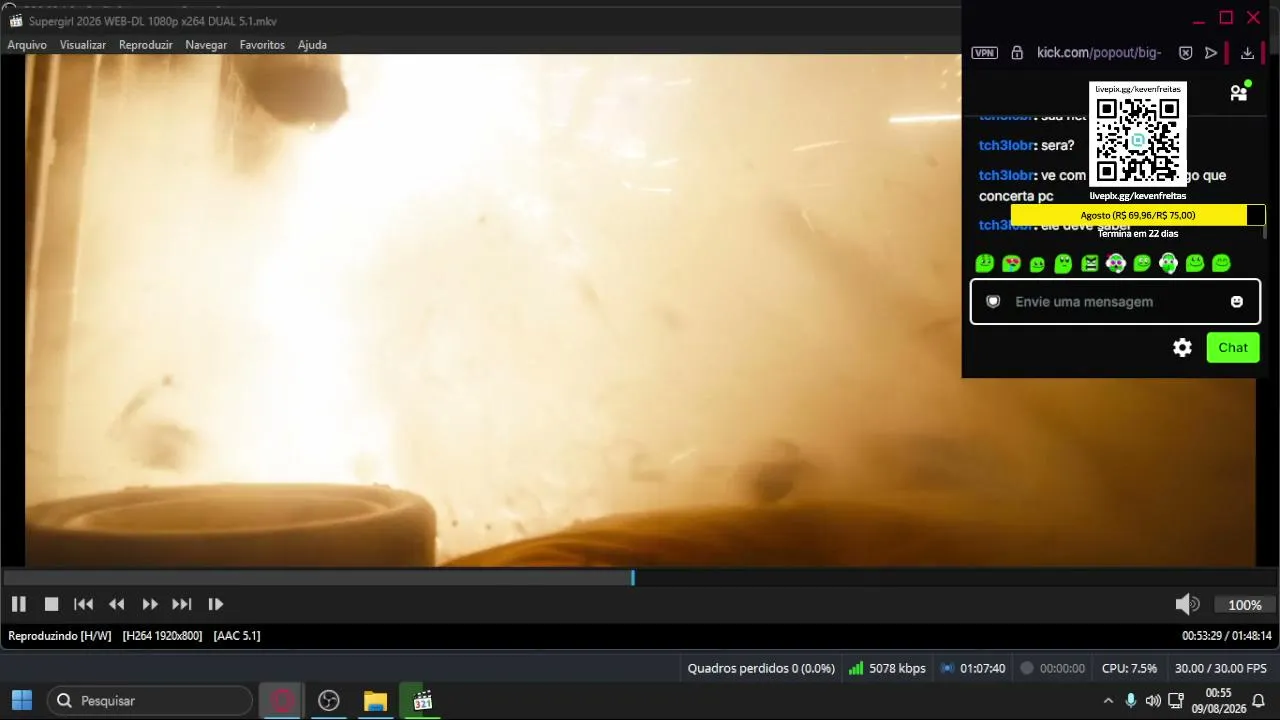Open the ad blocker shield icon
Image resolution: width=1280 pixels, height=720 pixels.
pyautogui.click(x=1185, y=53)
